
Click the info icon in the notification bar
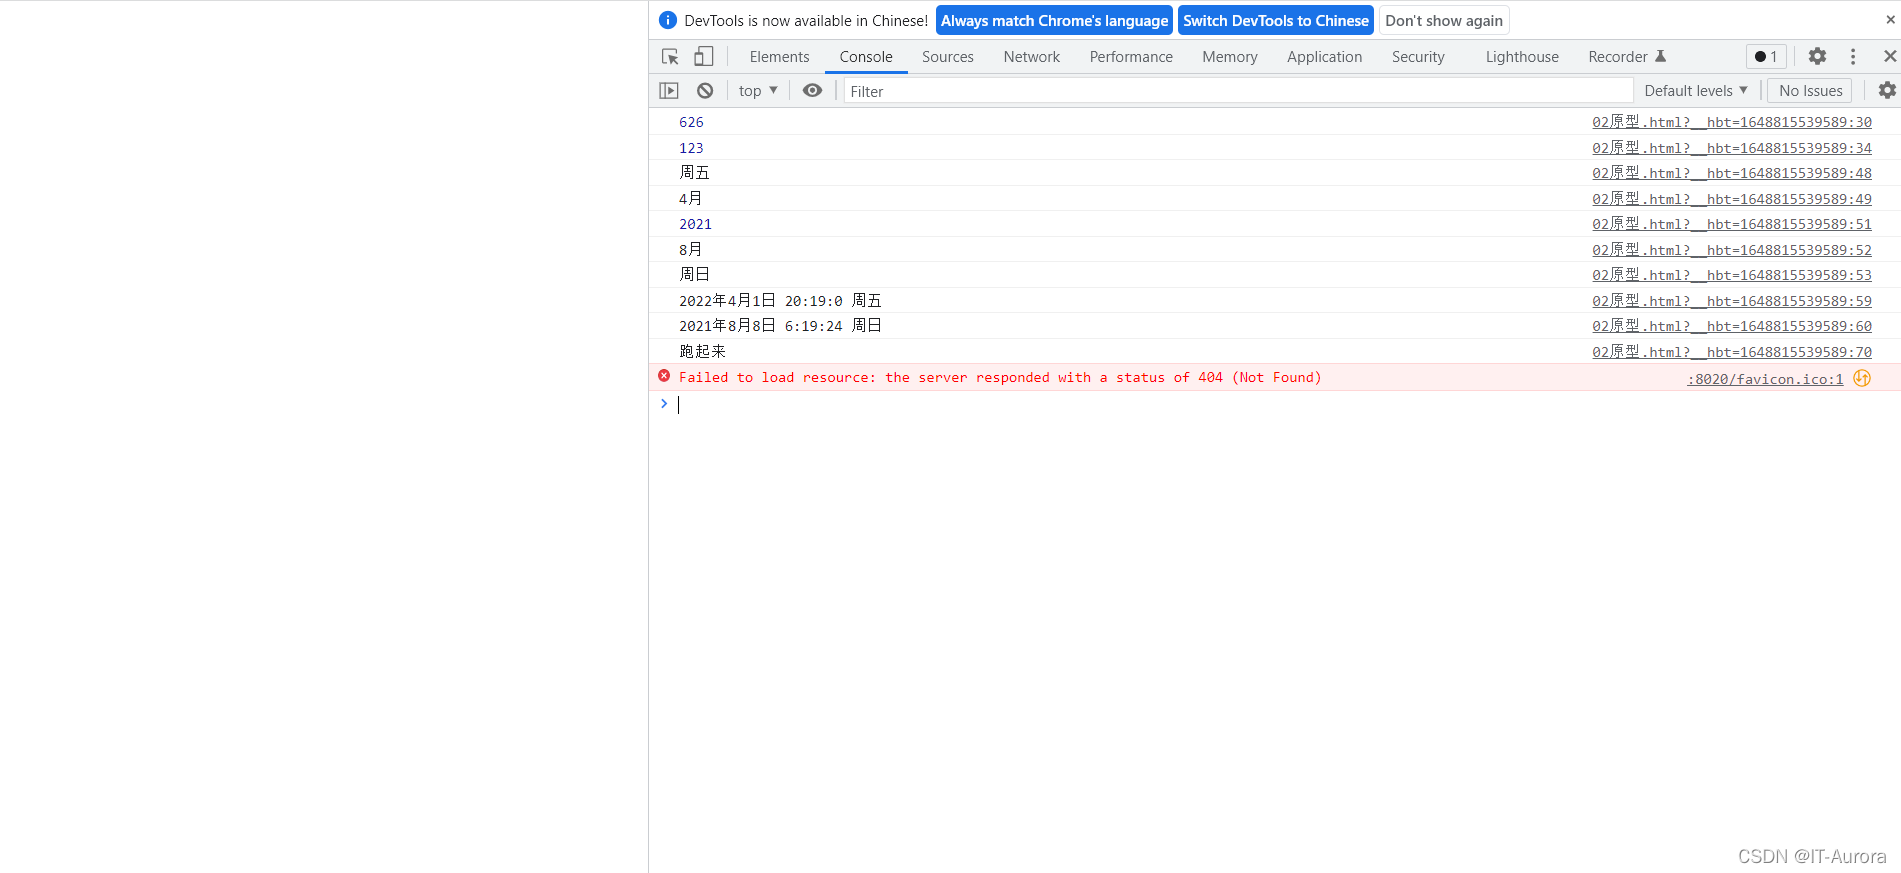[x=668, y=20]
